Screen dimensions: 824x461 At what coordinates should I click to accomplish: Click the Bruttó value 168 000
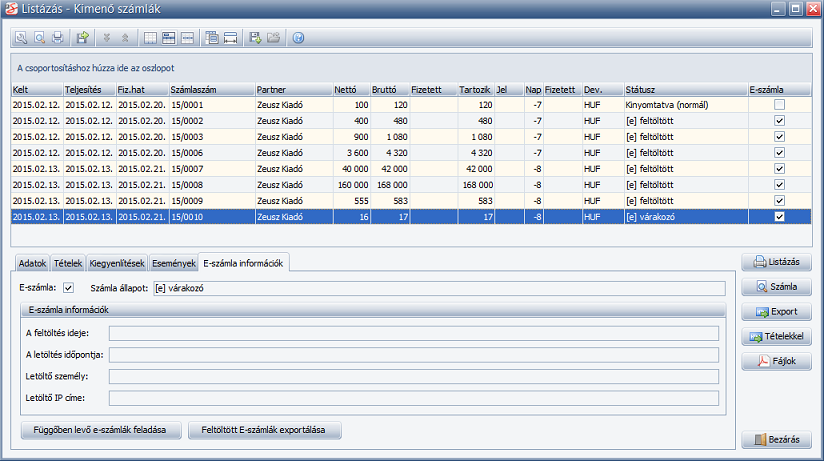pos(392,185)
